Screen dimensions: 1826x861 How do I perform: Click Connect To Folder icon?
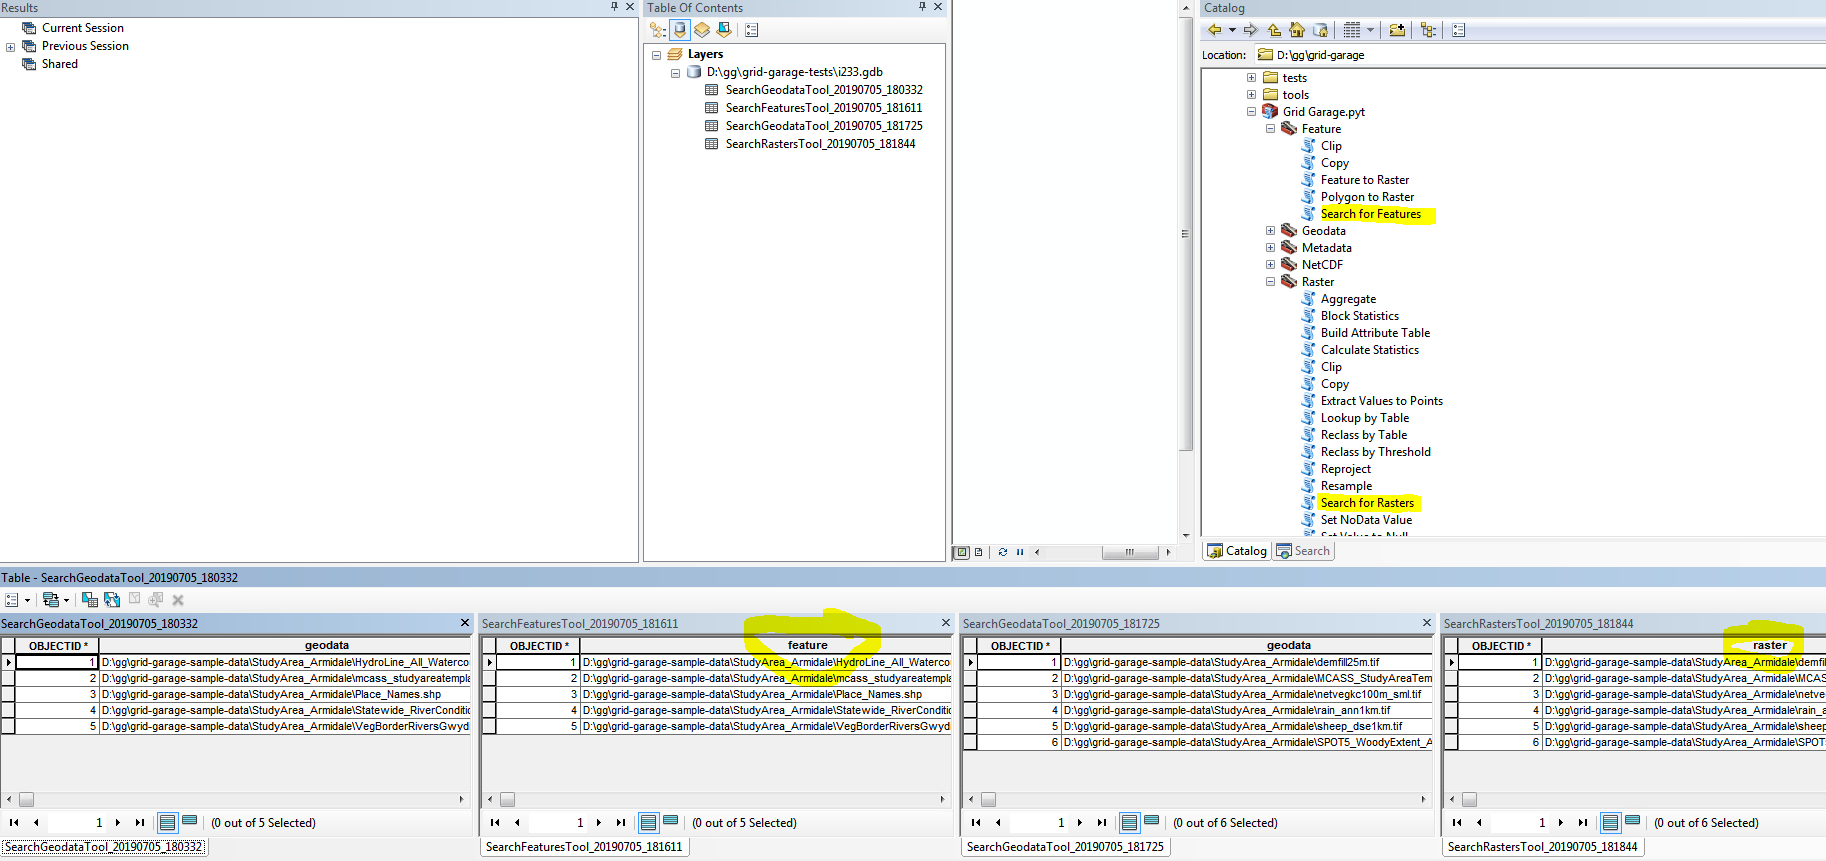[1397, 30]
